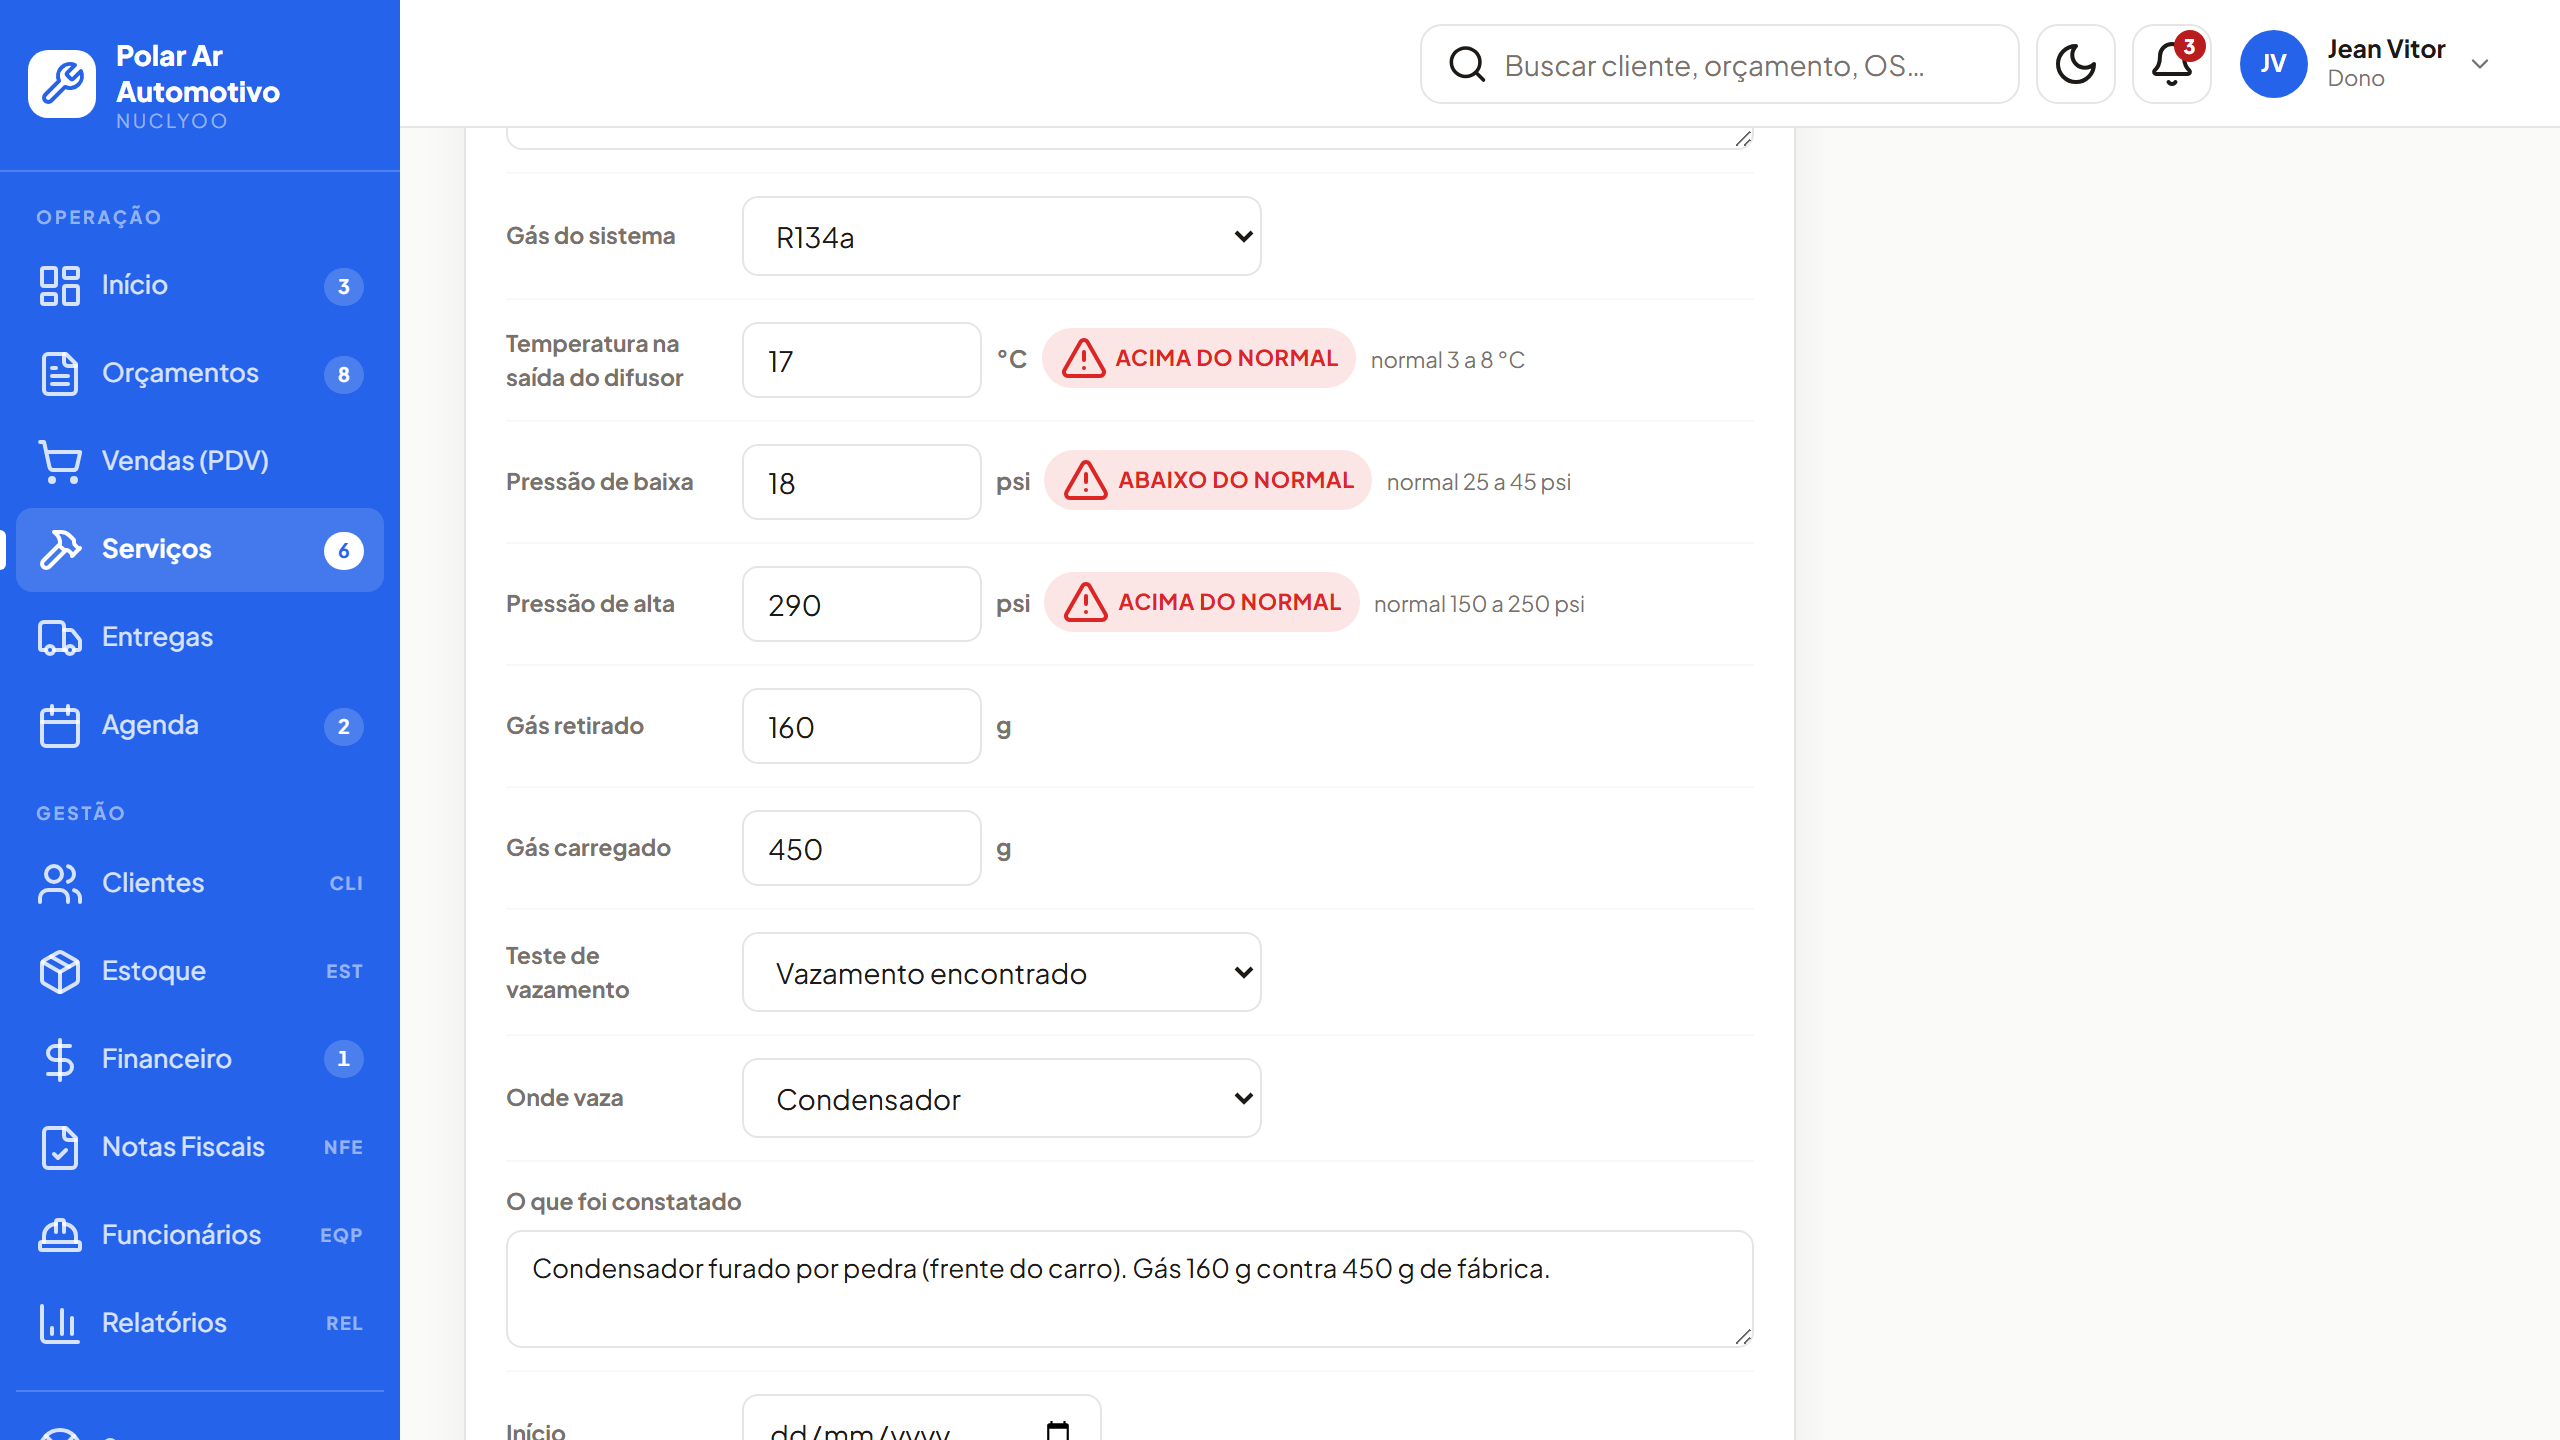
Task: Click the Polar Ar Automotivo wrench logo
Action: tap(62, 84)
